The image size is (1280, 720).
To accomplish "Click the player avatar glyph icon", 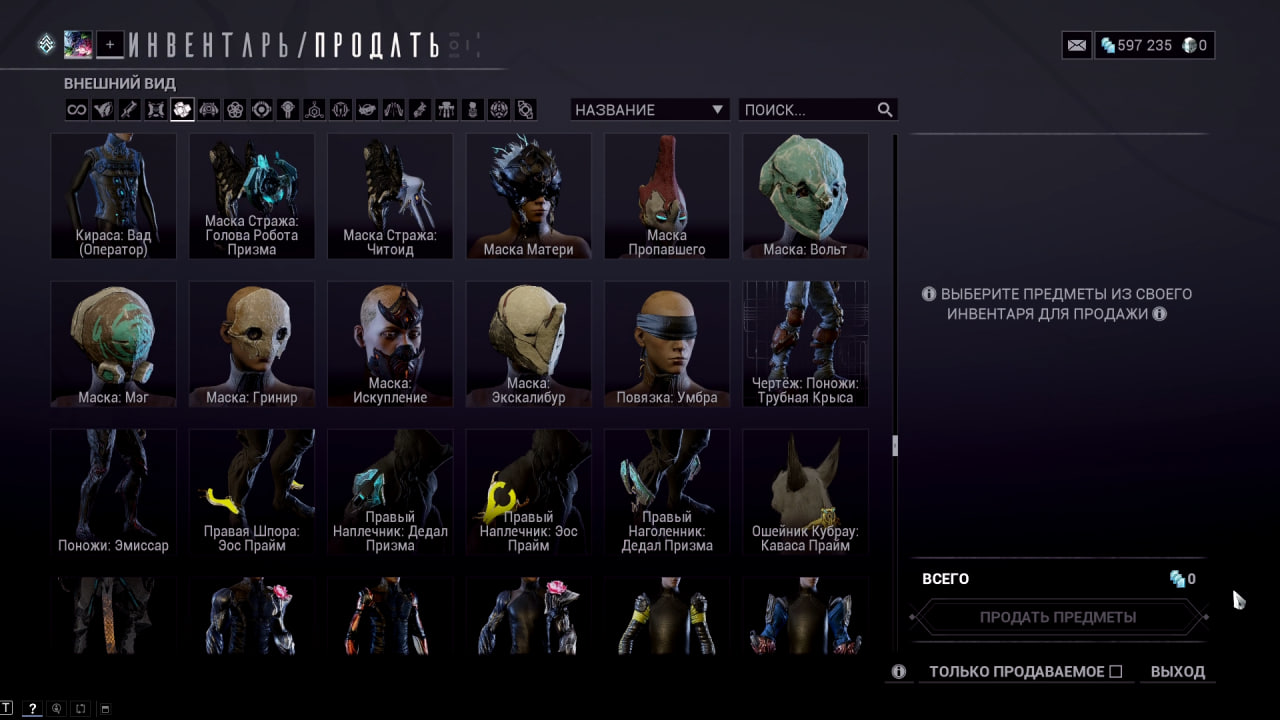I will coord(78,44).
